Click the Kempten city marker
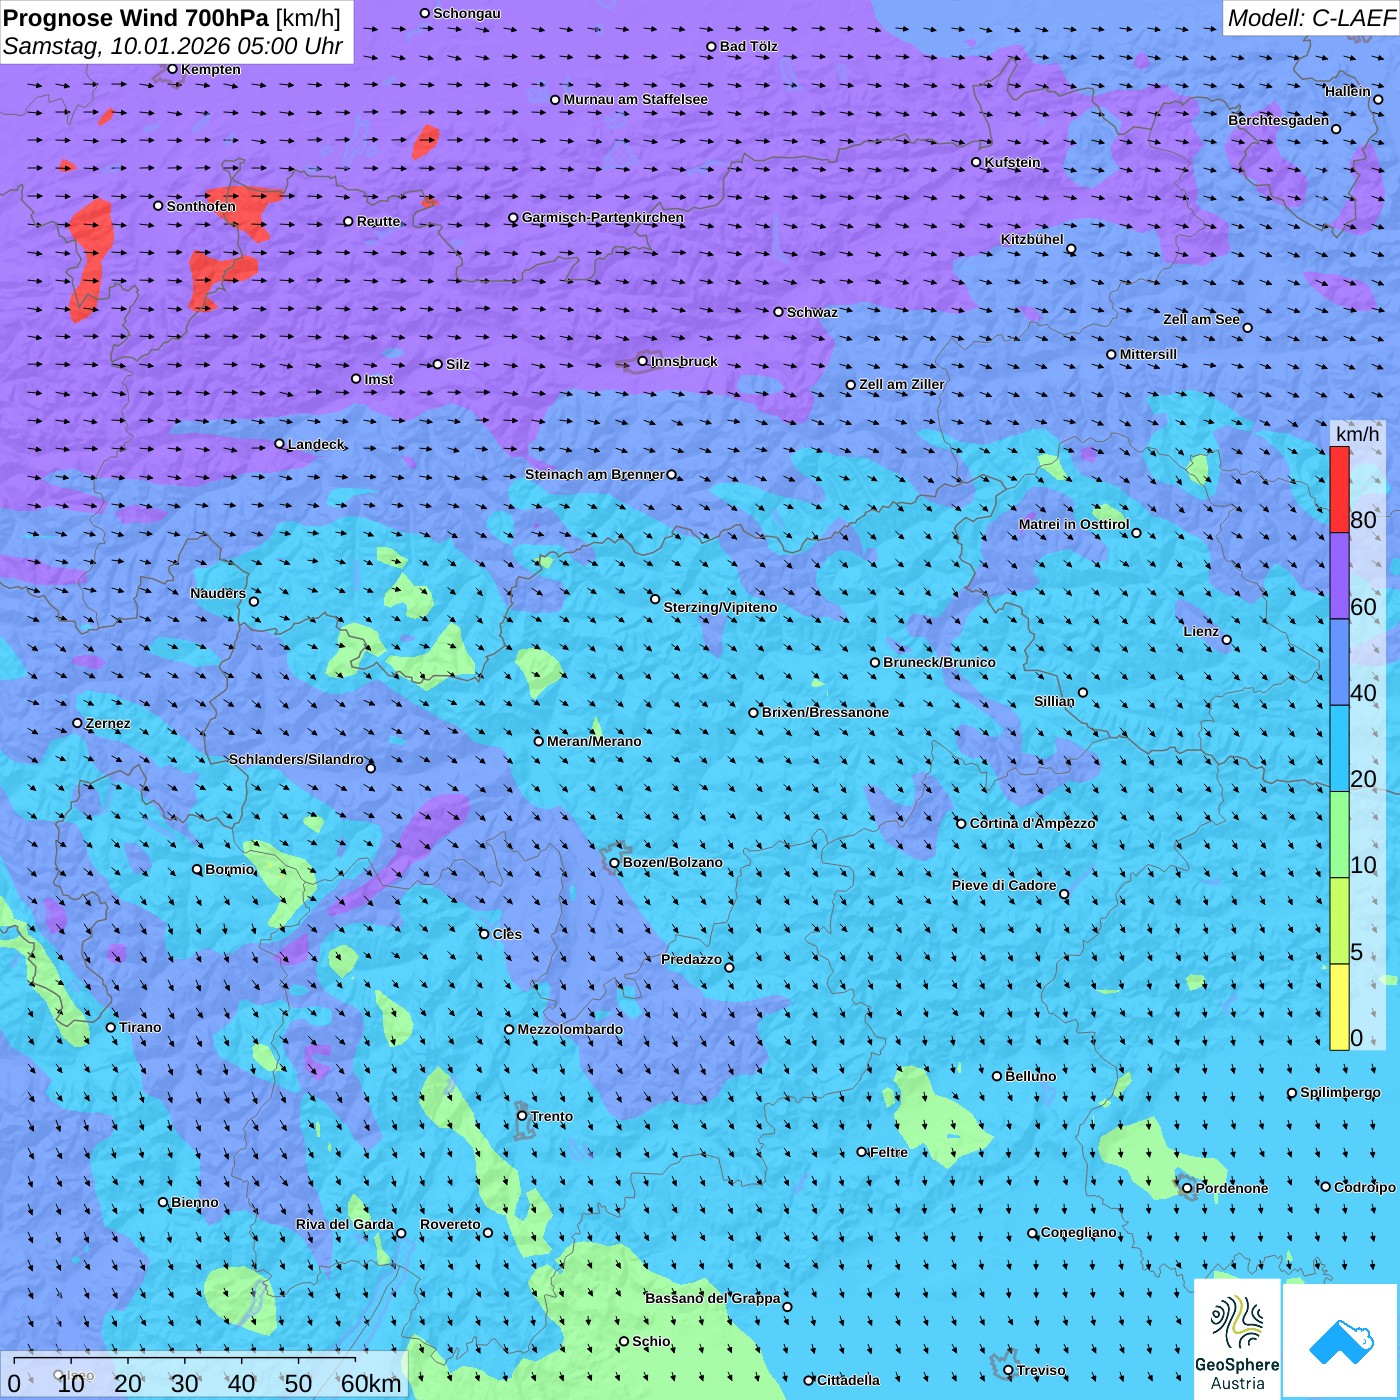Viewport: 1400px width, 1400px height. coord(173,69)
